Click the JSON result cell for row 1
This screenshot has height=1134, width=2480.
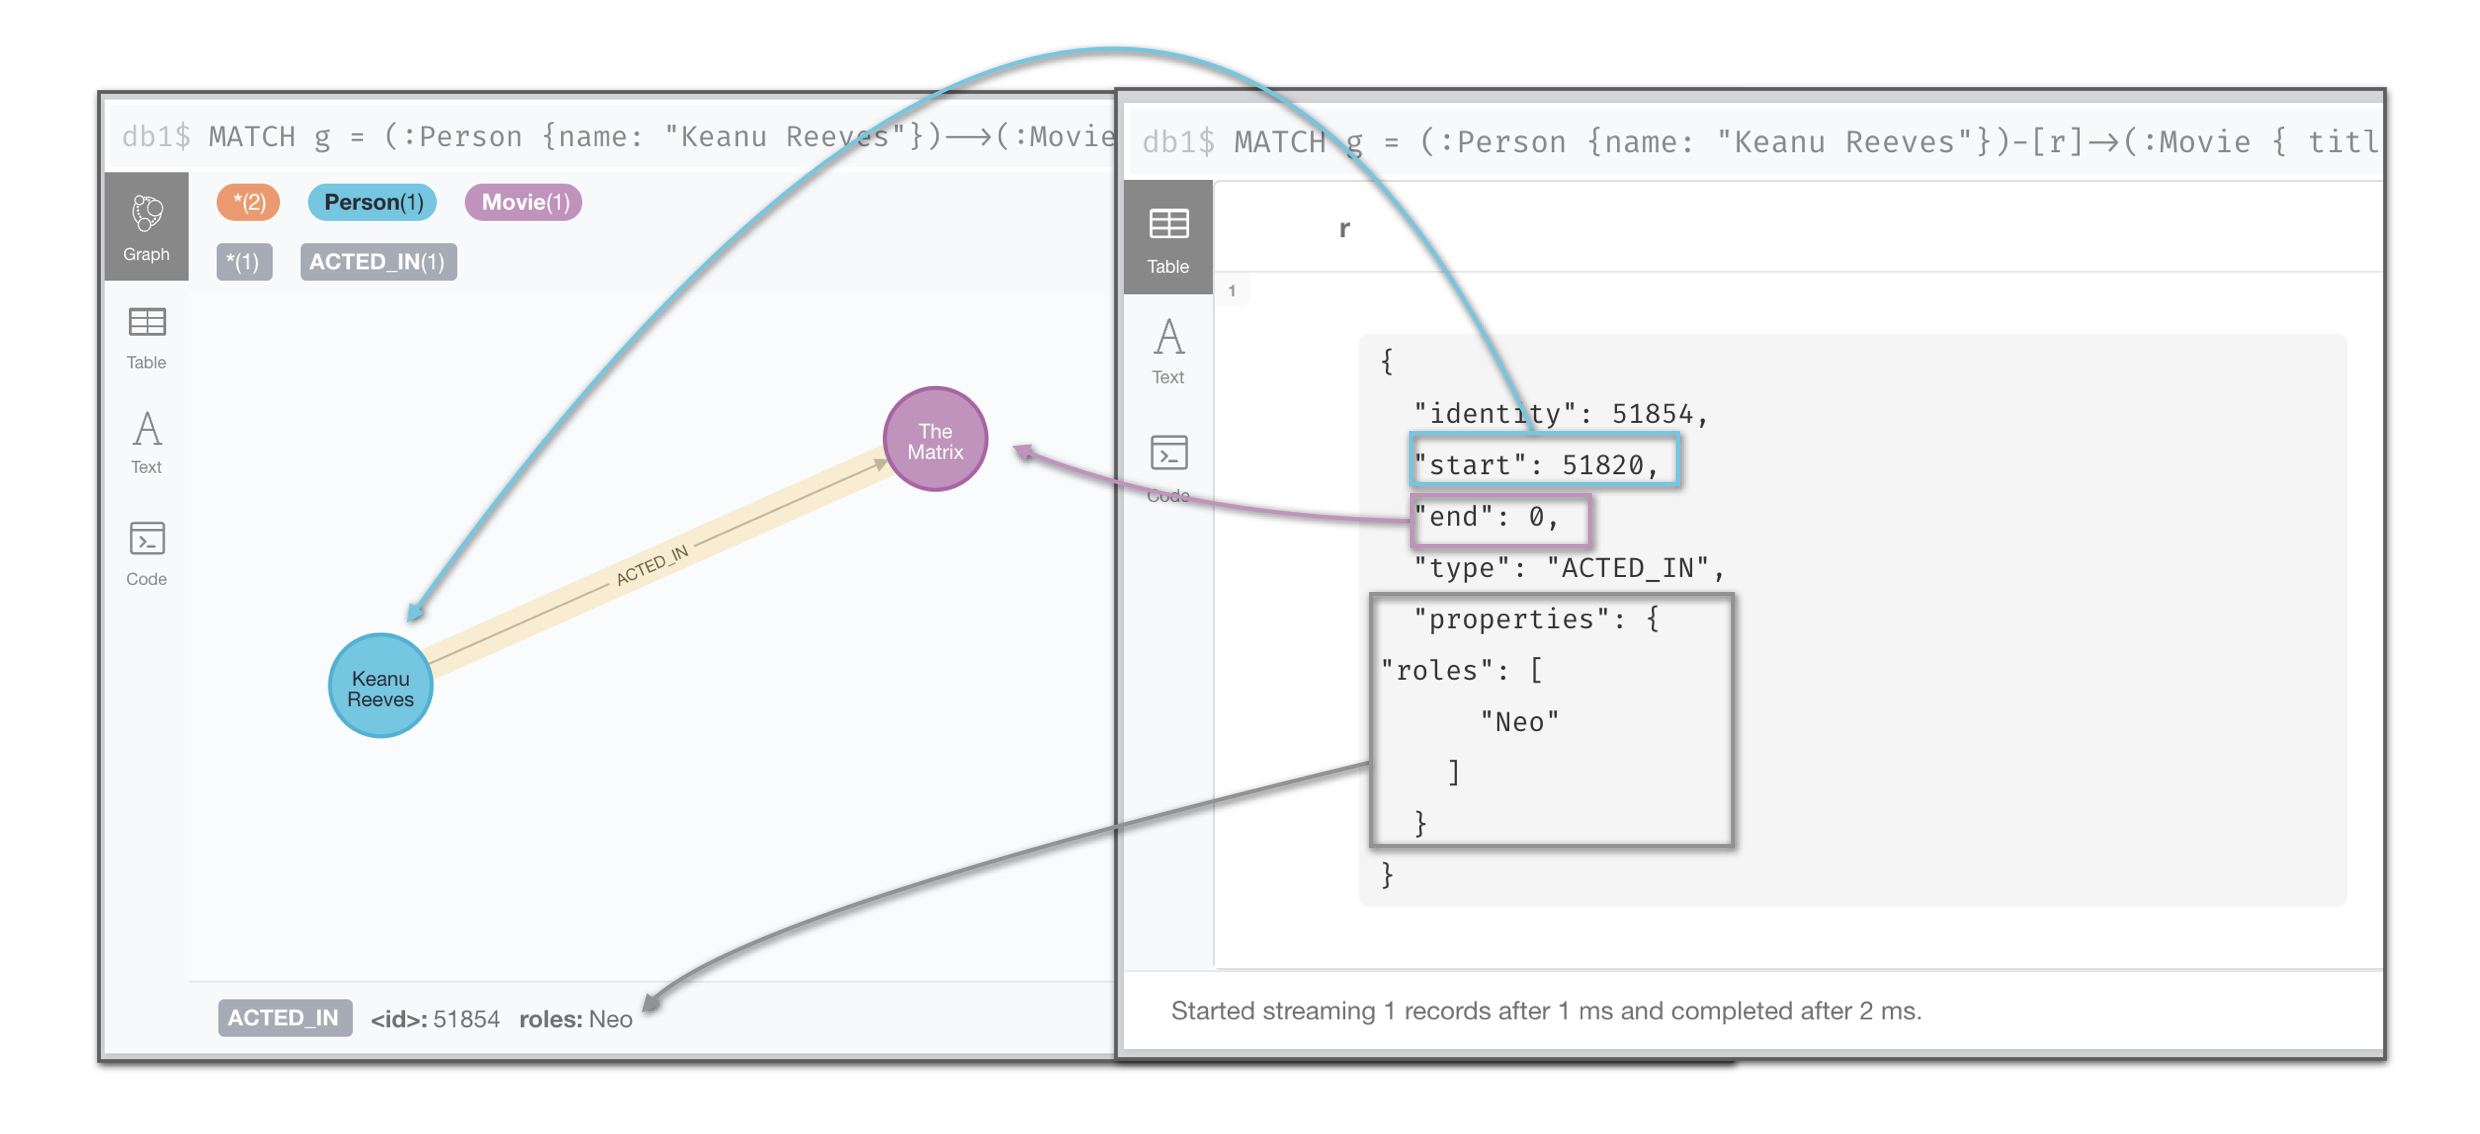(x=1850, y=620)
